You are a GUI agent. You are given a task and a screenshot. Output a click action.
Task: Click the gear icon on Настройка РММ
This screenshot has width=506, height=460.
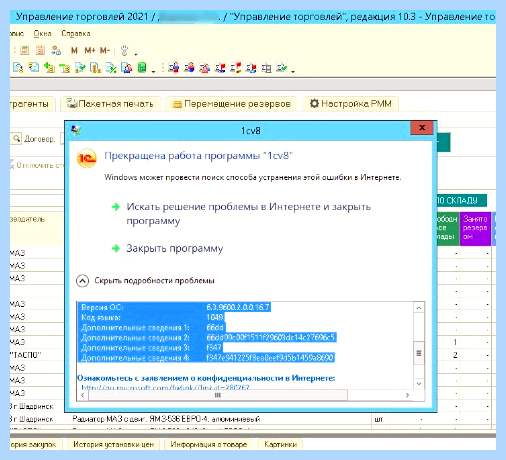(x=314, y=103)
